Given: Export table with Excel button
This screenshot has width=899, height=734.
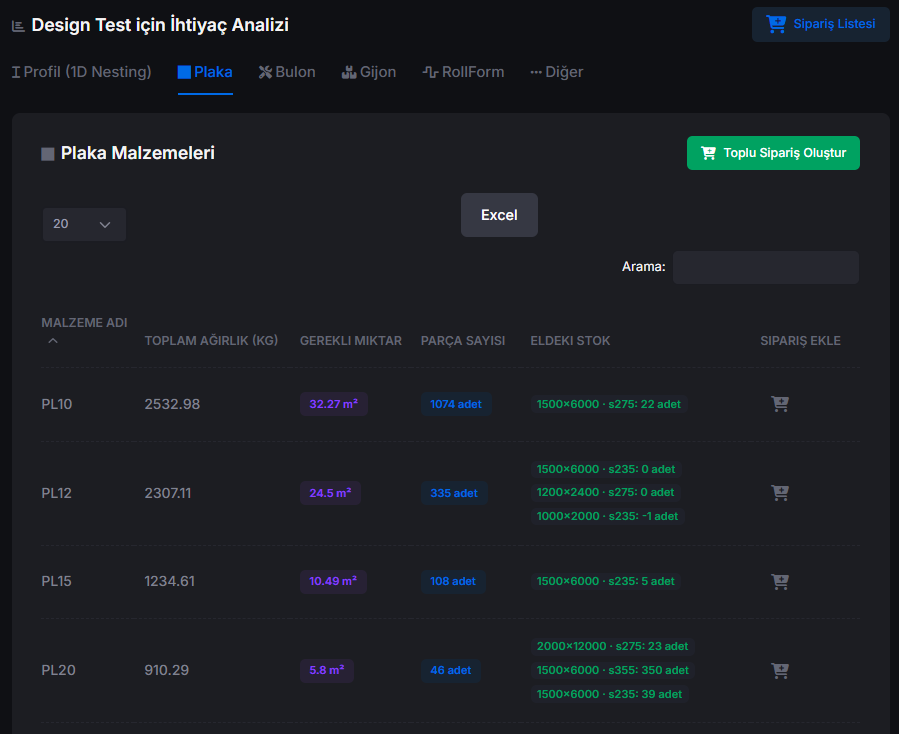Looking at the screenshot, I should (499, 215).
